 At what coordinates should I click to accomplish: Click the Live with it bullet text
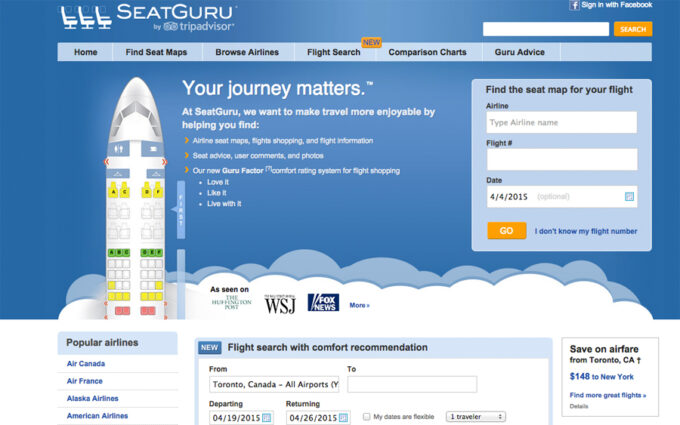pyautogui.click(x=224, y=203)
